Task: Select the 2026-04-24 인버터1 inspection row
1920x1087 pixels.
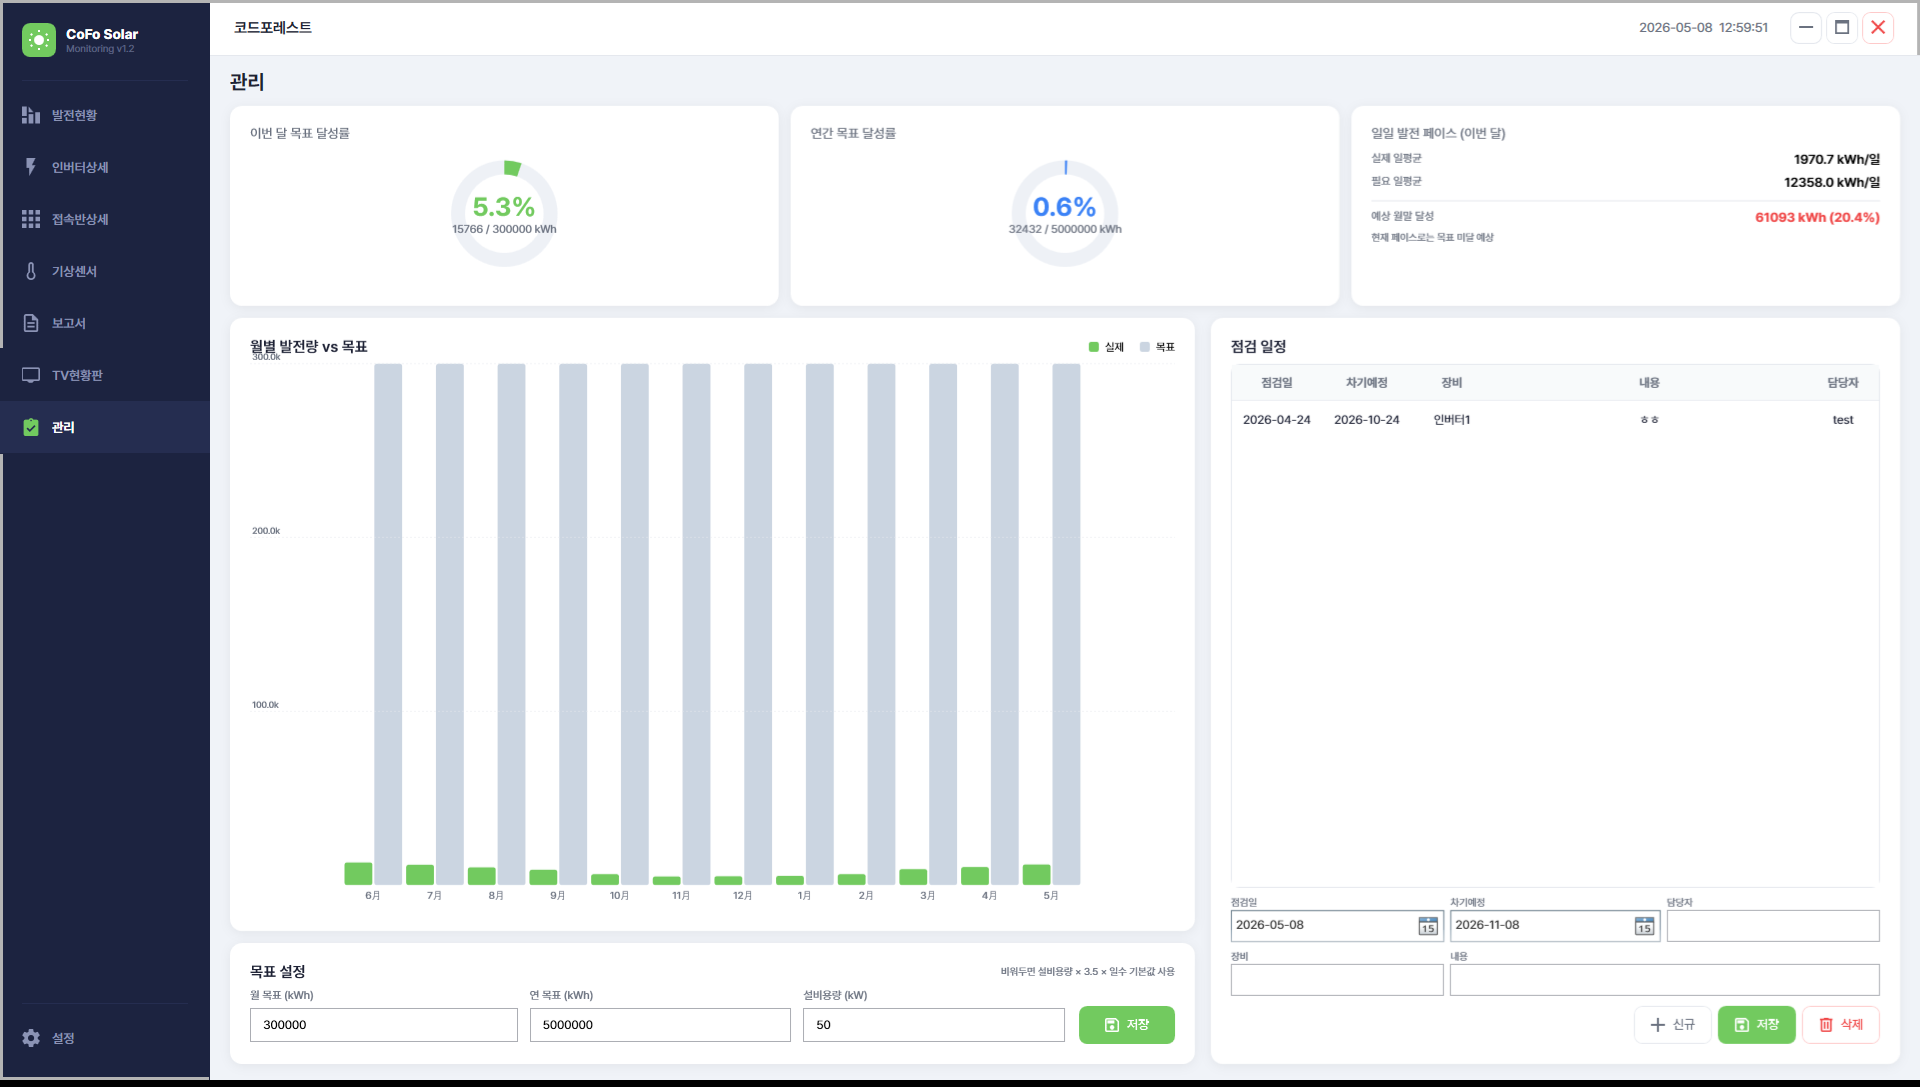Action: [x=1554, y=420]
